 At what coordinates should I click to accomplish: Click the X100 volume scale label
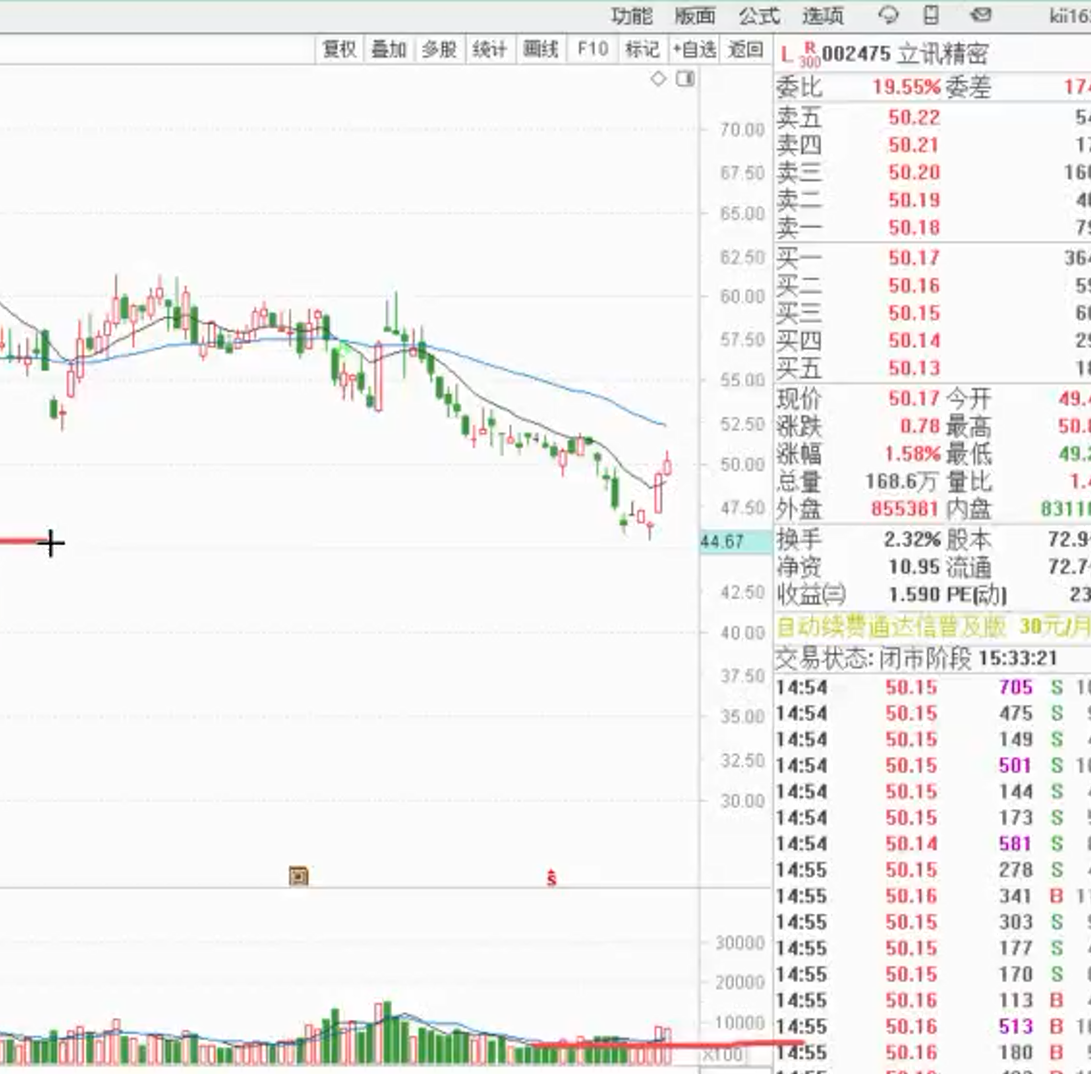722,1054
